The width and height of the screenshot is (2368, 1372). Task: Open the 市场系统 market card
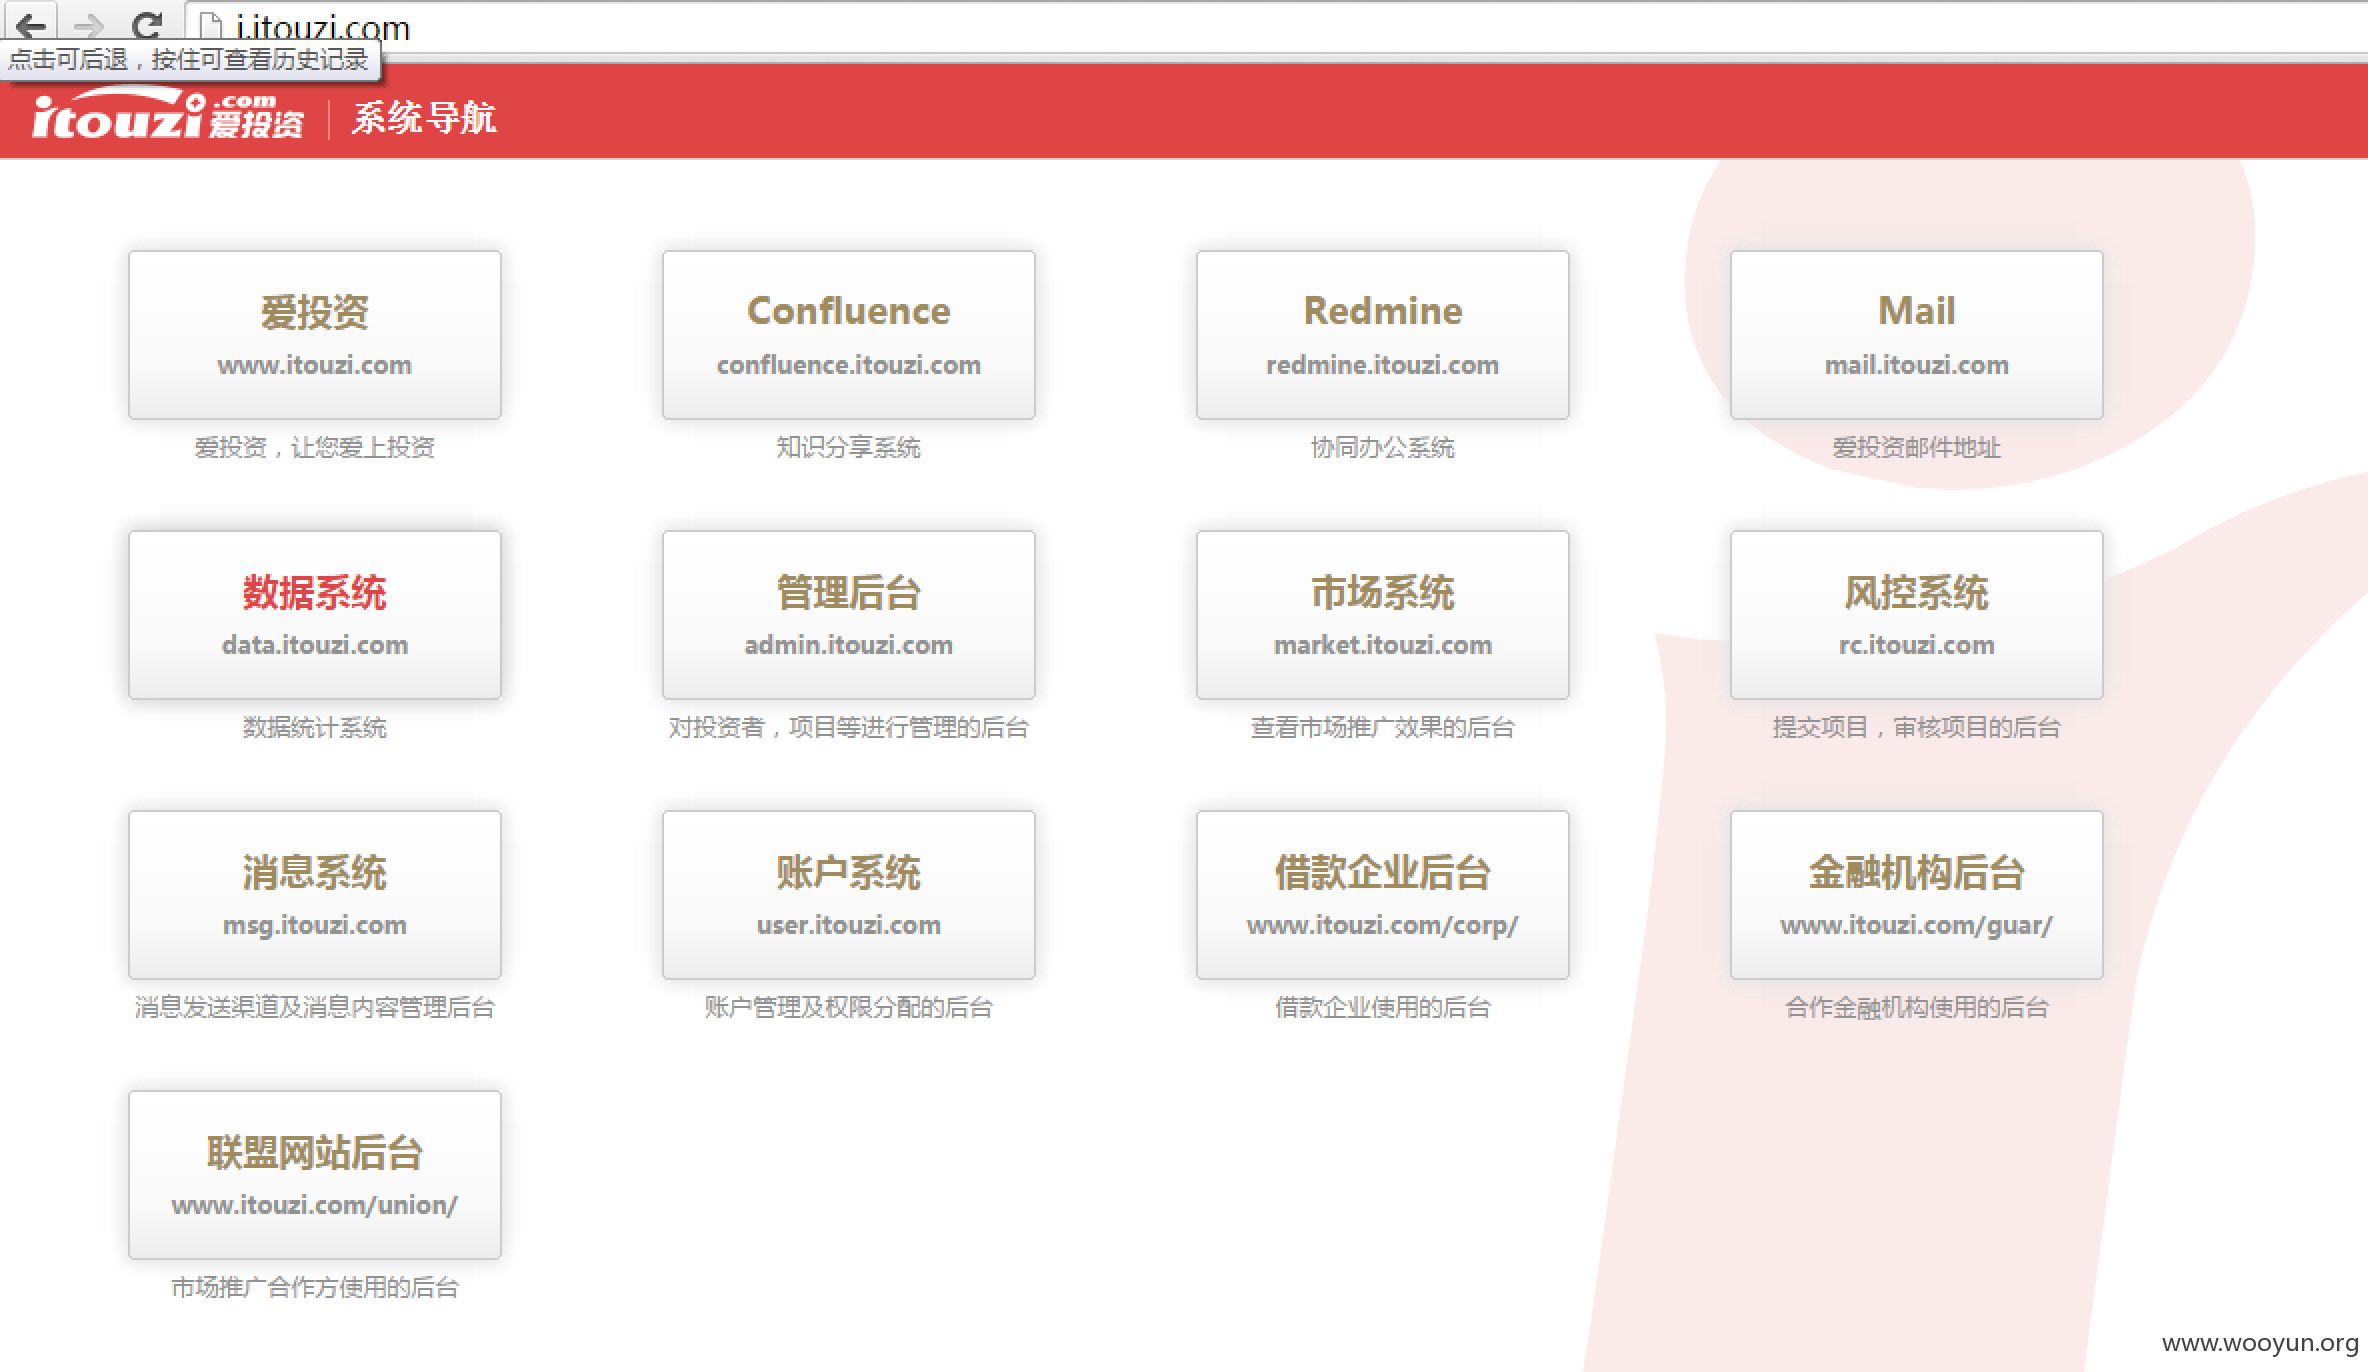[1383, 615]
